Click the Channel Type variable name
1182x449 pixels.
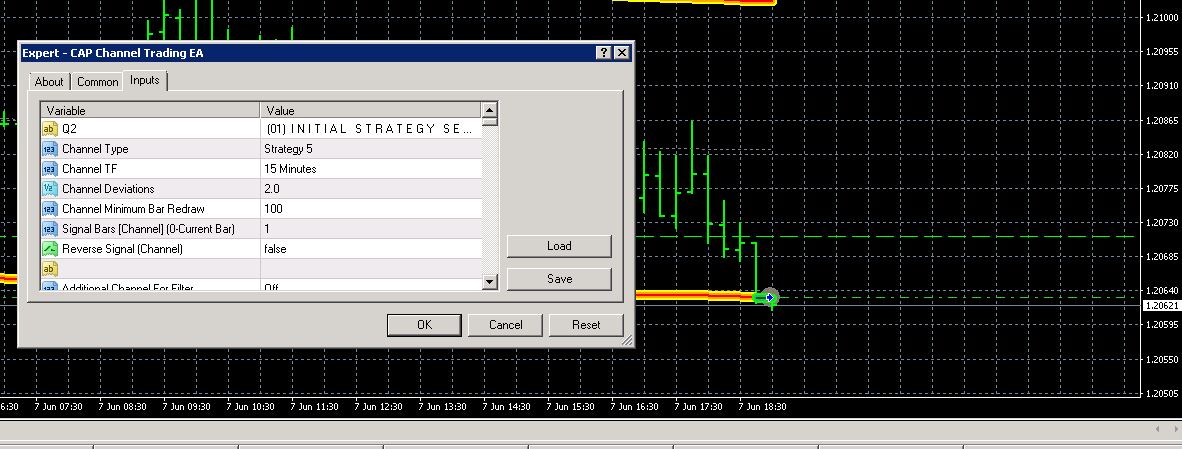coord(95,149)
